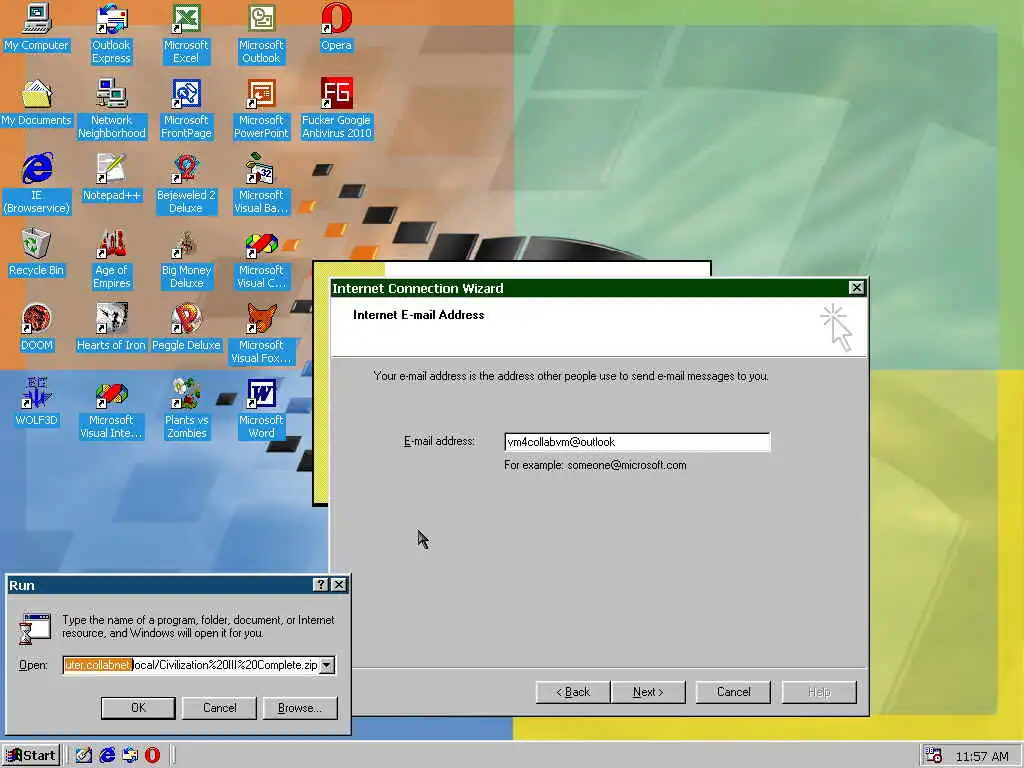
Task: Click Next in Internet Connection Wizard
Action: 648,692
